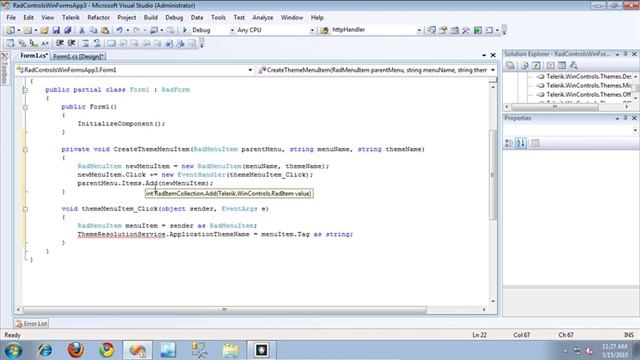640x360 pixels.
Task: Click the Copy icon in toolbar
Action: tap(93, 30)
